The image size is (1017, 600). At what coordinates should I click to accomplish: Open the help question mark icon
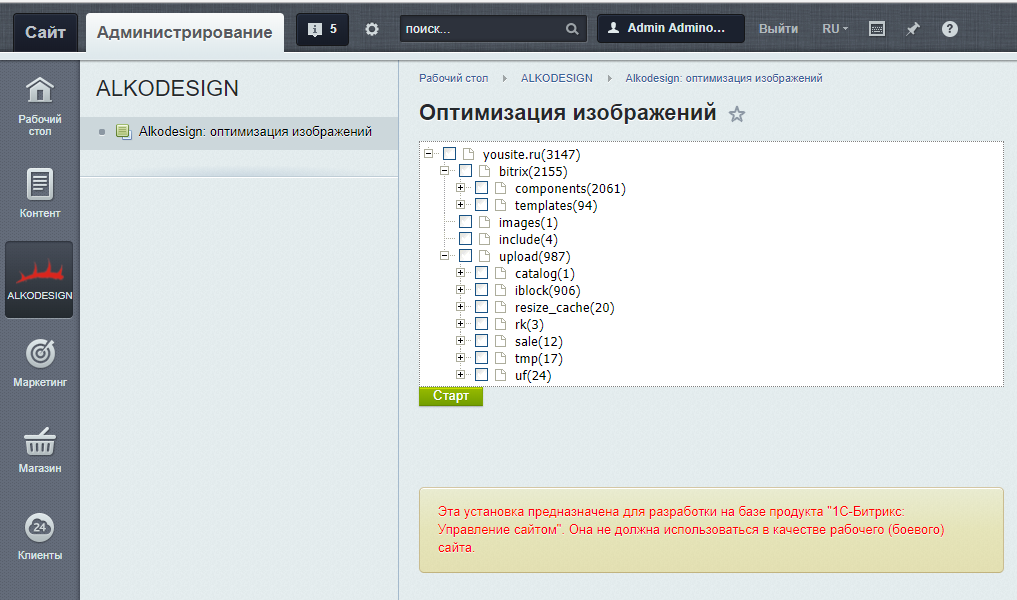coord(949,29)
